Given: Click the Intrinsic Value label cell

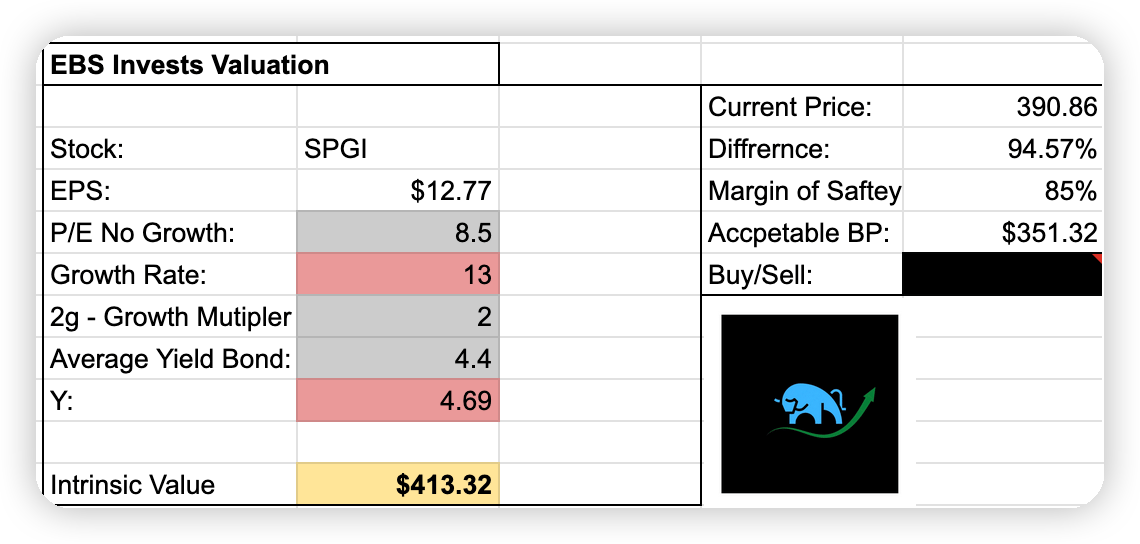Looking at the screenshot, I should coord(170,485).
